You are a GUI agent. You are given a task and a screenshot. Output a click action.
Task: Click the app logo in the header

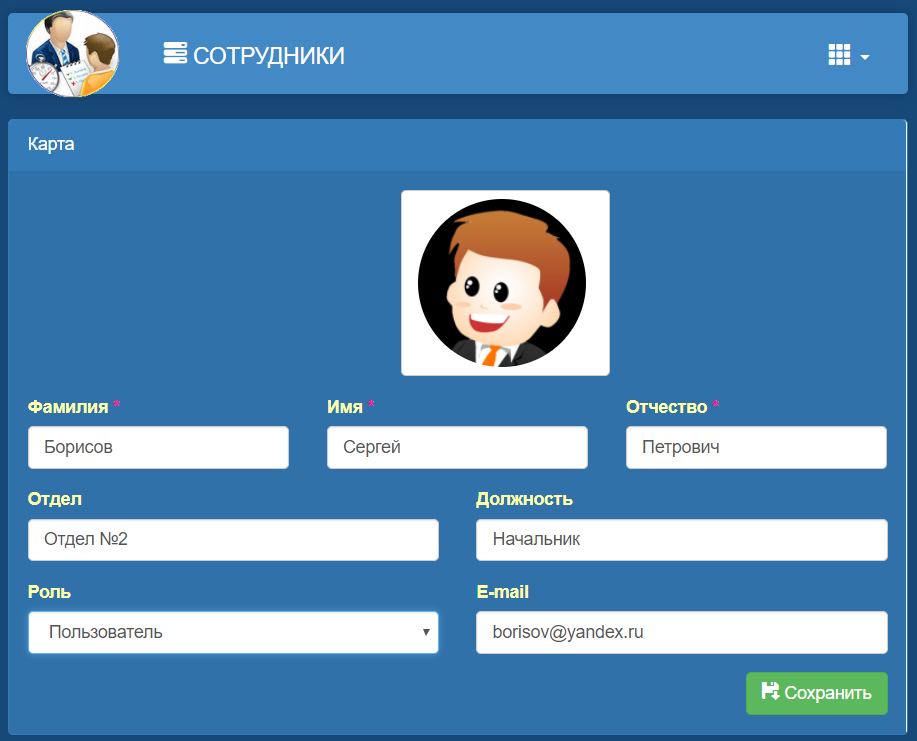(73, 54)
